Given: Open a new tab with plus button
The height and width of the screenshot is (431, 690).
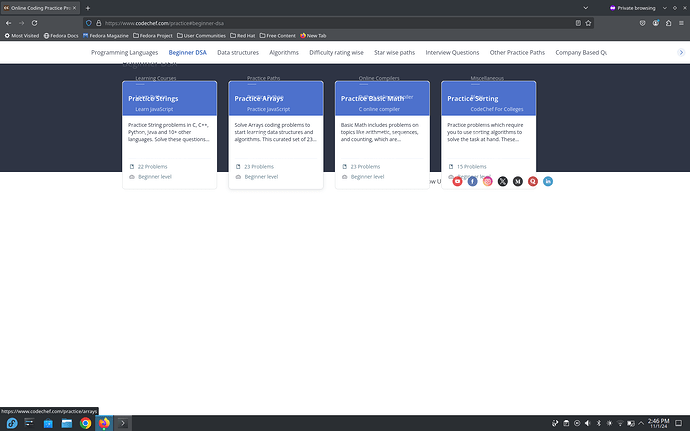Looking at the screenshot, I should pyautogui.click(x=88, y=8).
